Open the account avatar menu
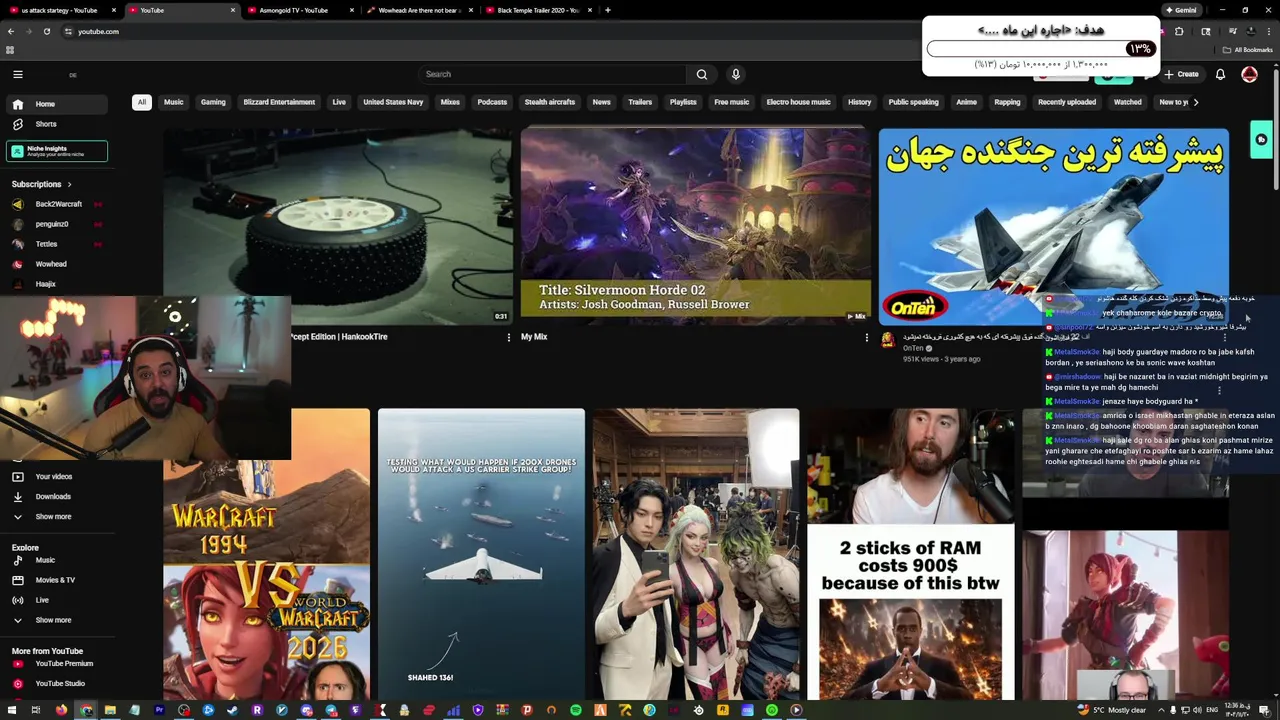 click(1249, 74)
